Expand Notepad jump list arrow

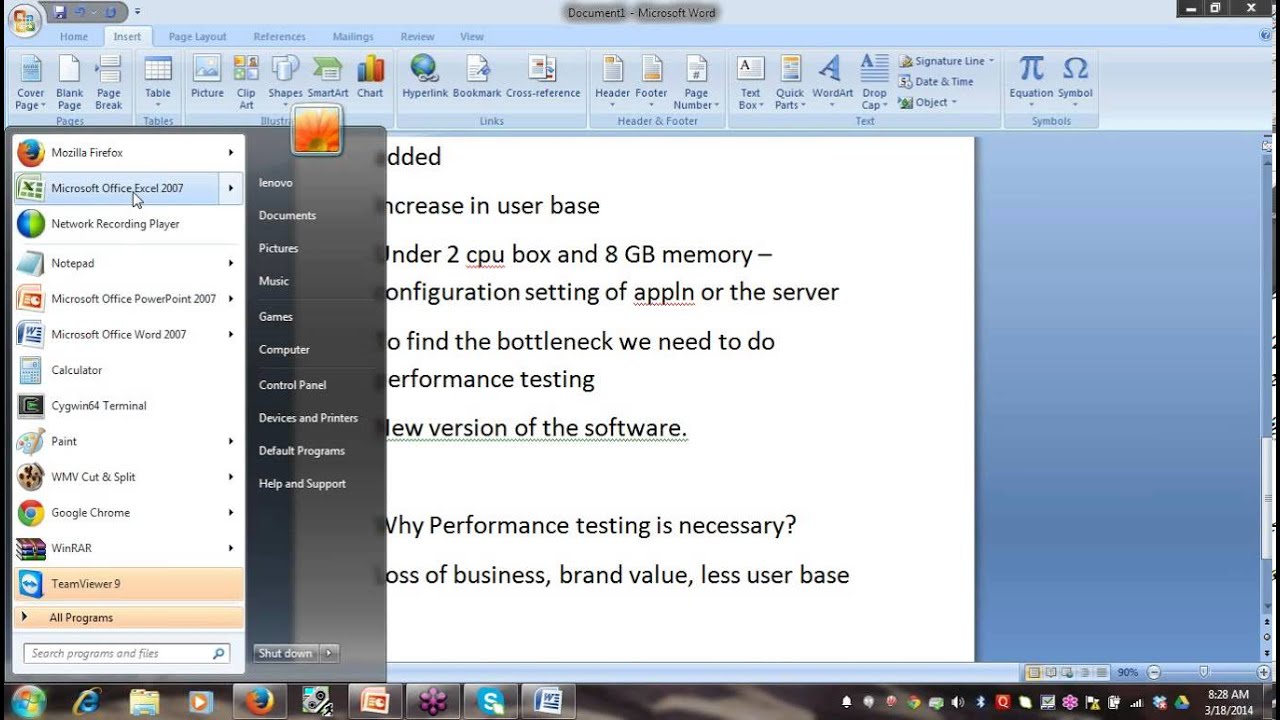(231, 263)
